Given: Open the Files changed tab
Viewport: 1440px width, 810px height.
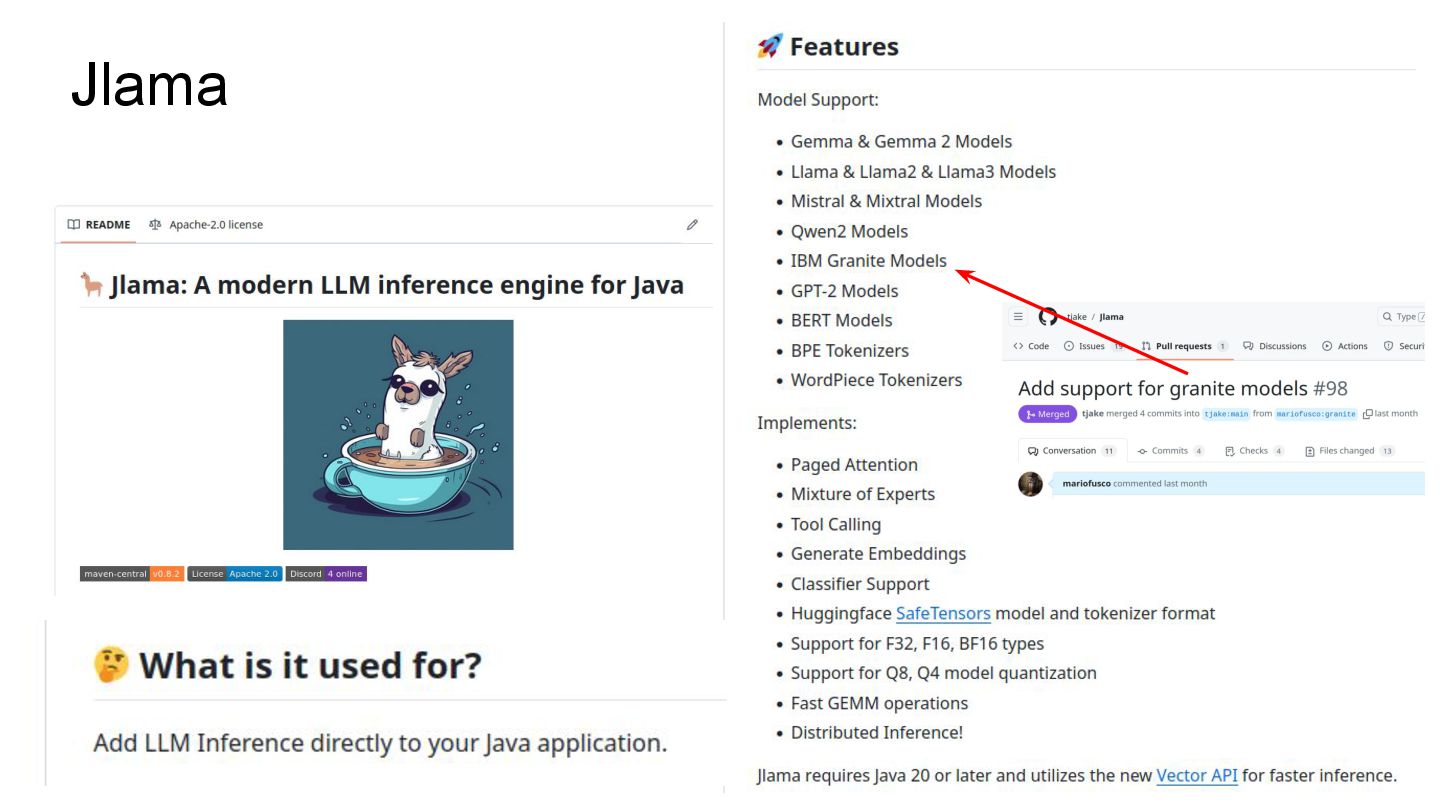Looking at the screenshot, I should 1346,451.
